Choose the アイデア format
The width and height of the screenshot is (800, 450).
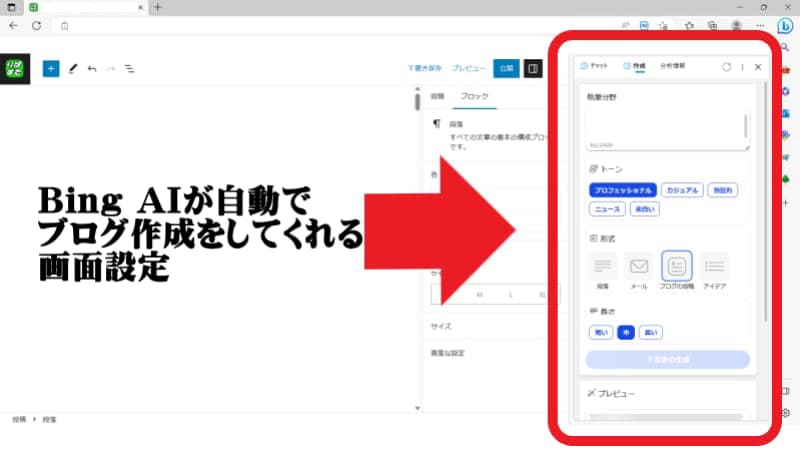pos(714,271)
